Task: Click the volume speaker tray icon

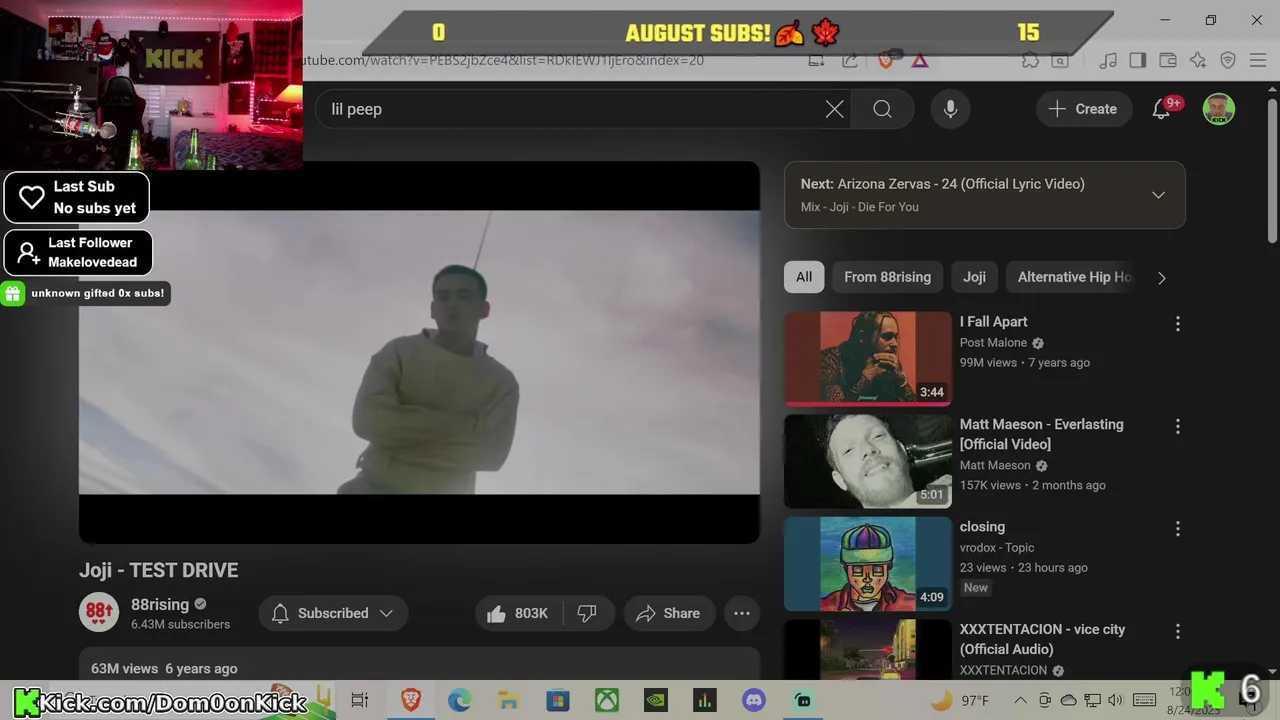Action: [x=1115, y=700]
